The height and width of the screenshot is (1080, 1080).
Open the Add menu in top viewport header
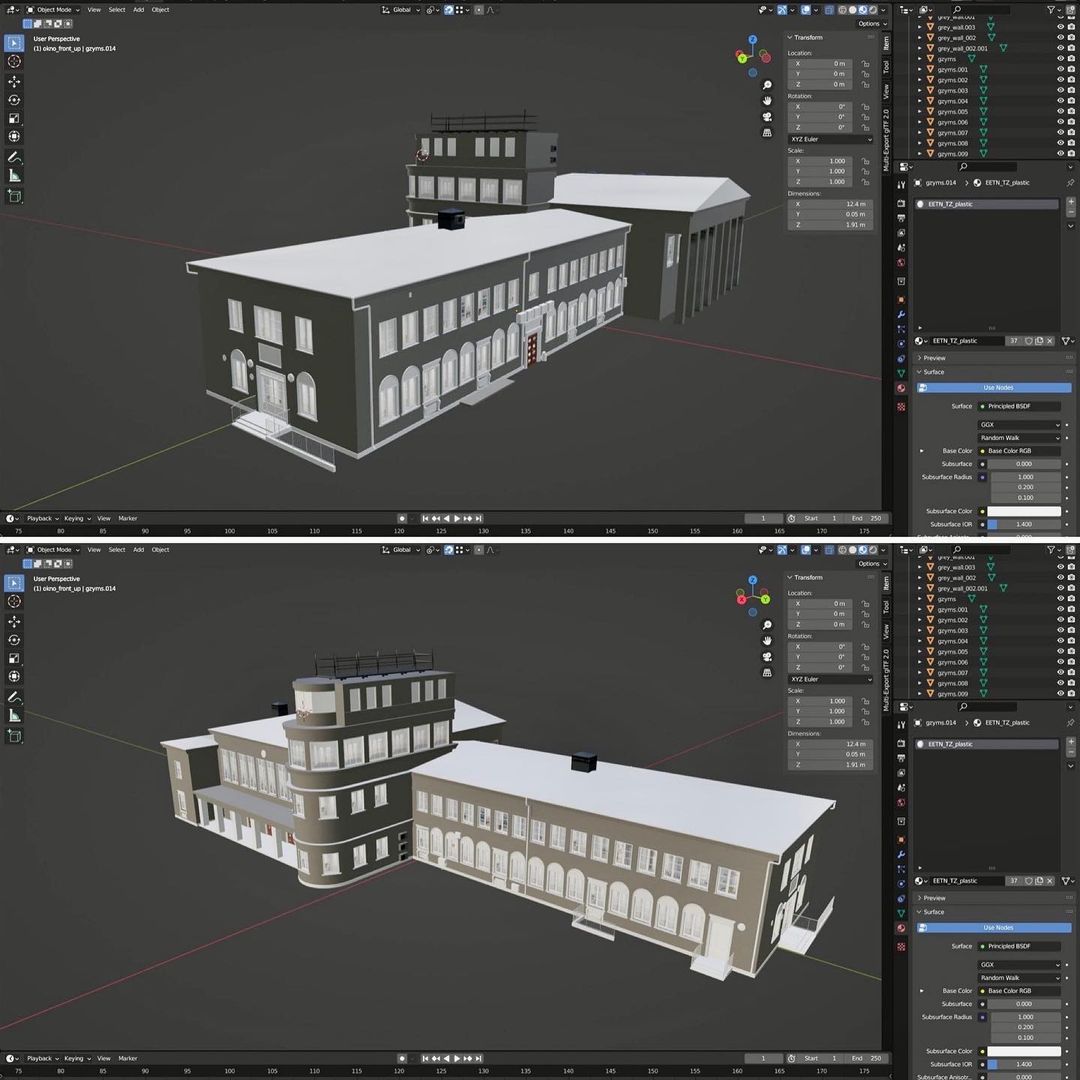[x=138, y=9]
